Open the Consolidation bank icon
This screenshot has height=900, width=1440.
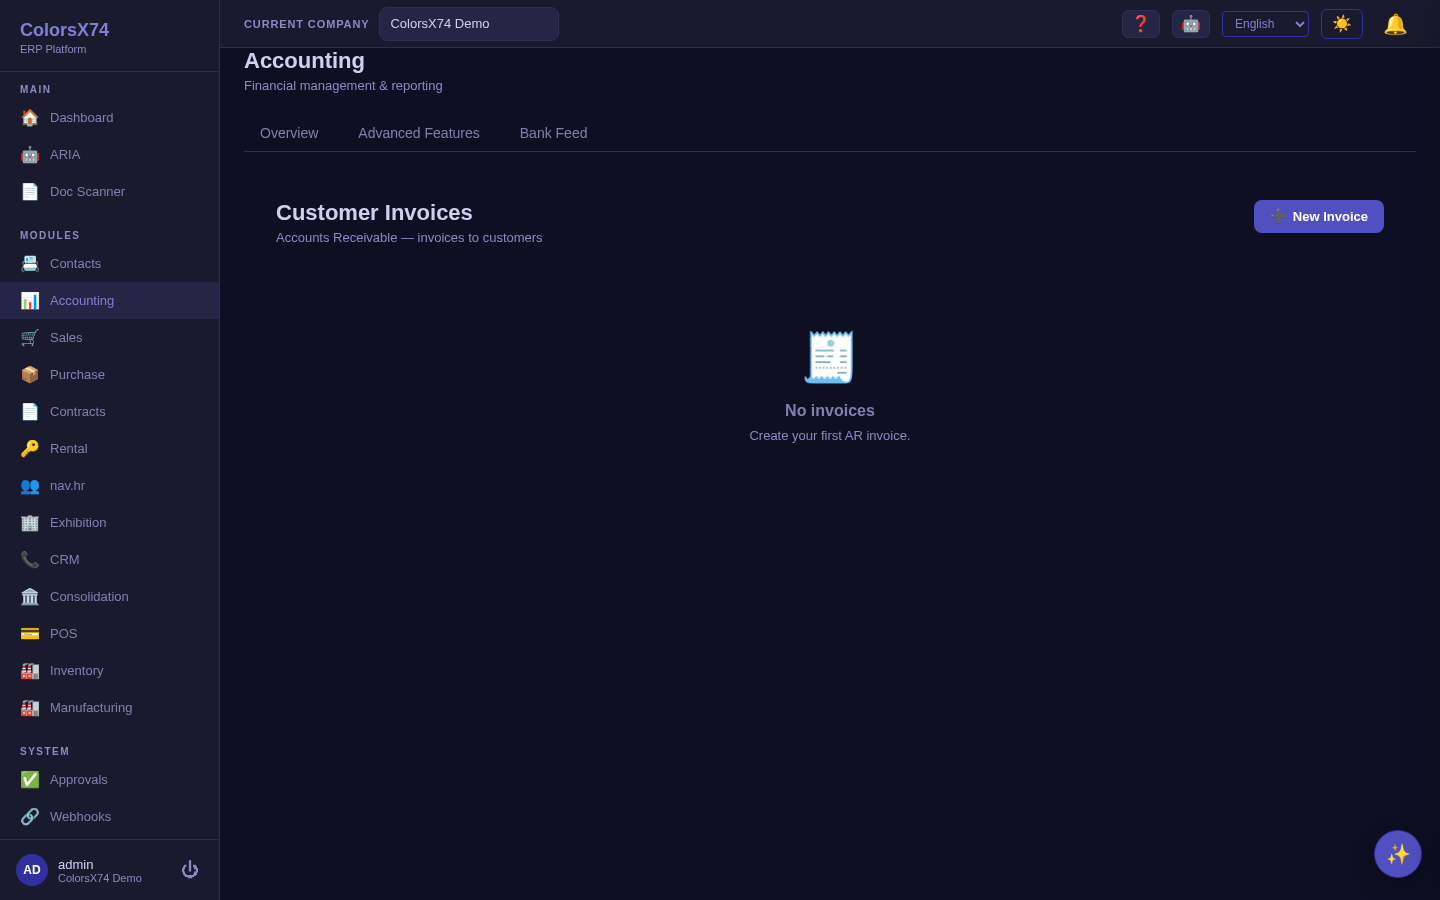[x=30, y=597]
